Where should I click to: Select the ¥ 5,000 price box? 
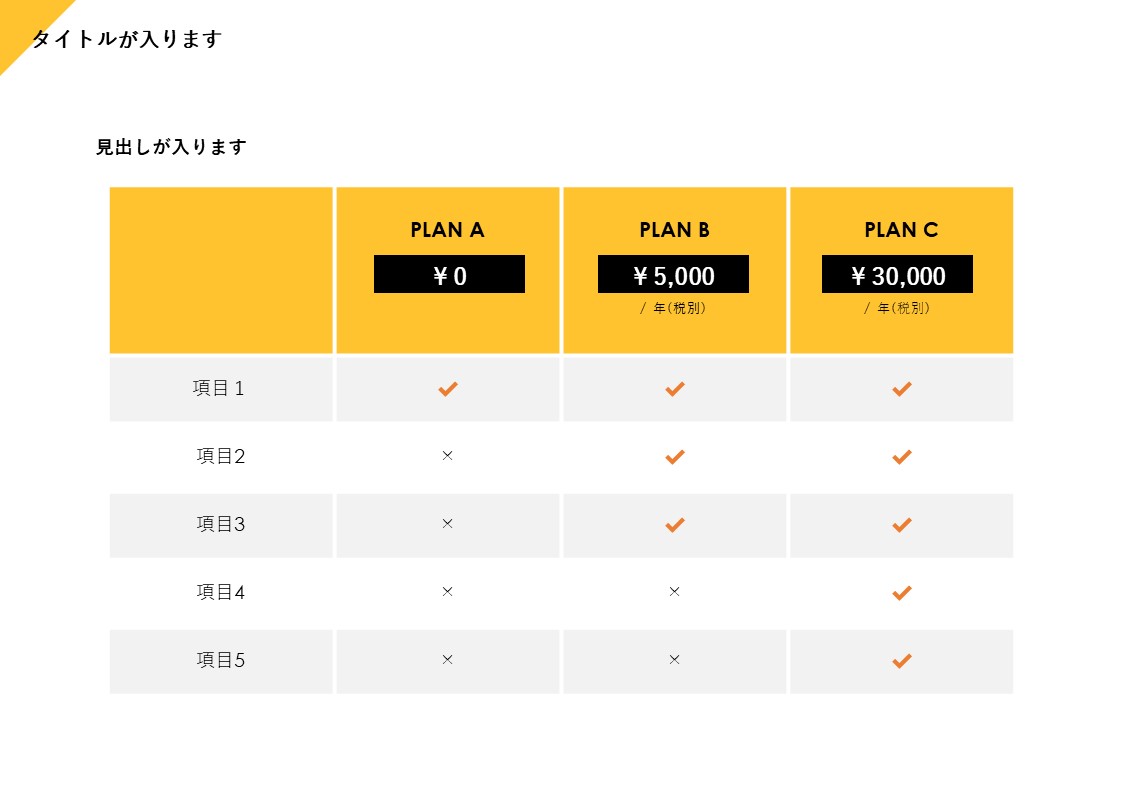click(673, 274)
